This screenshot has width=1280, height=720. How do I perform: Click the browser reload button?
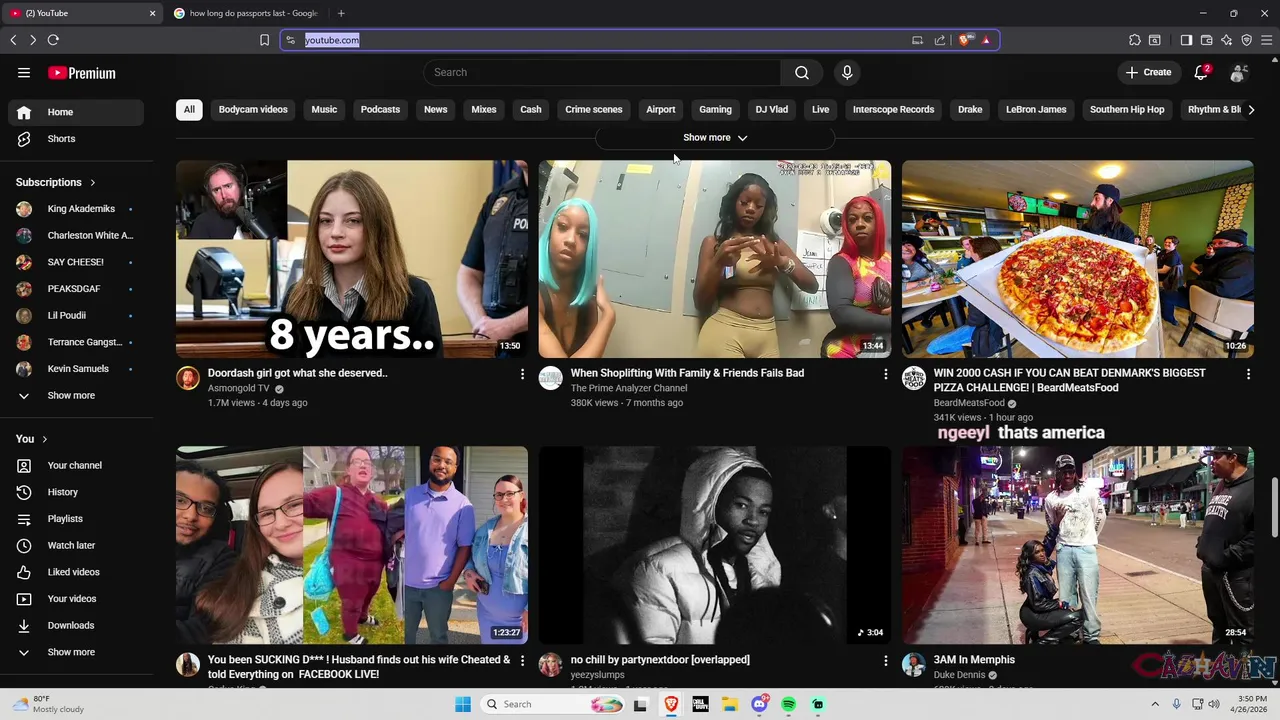point(53,40)
